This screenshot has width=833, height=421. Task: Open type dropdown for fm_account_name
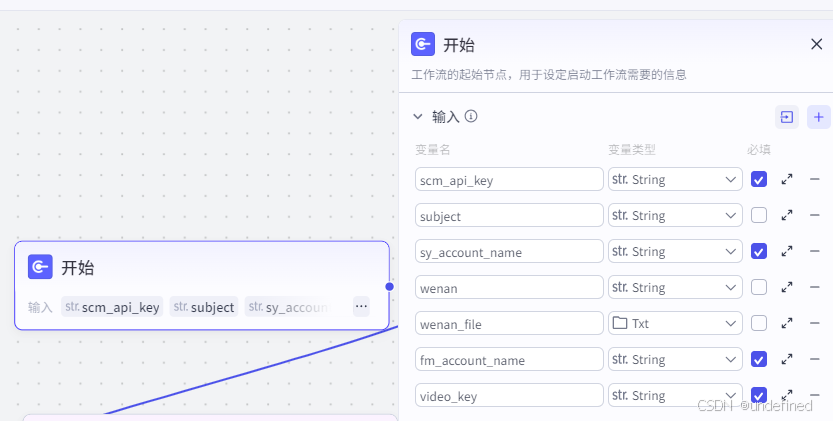coord(675,359)
